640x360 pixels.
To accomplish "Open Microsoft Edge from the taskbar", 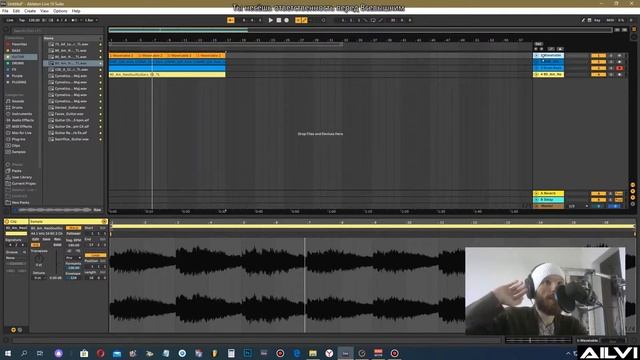I will 296,353.
